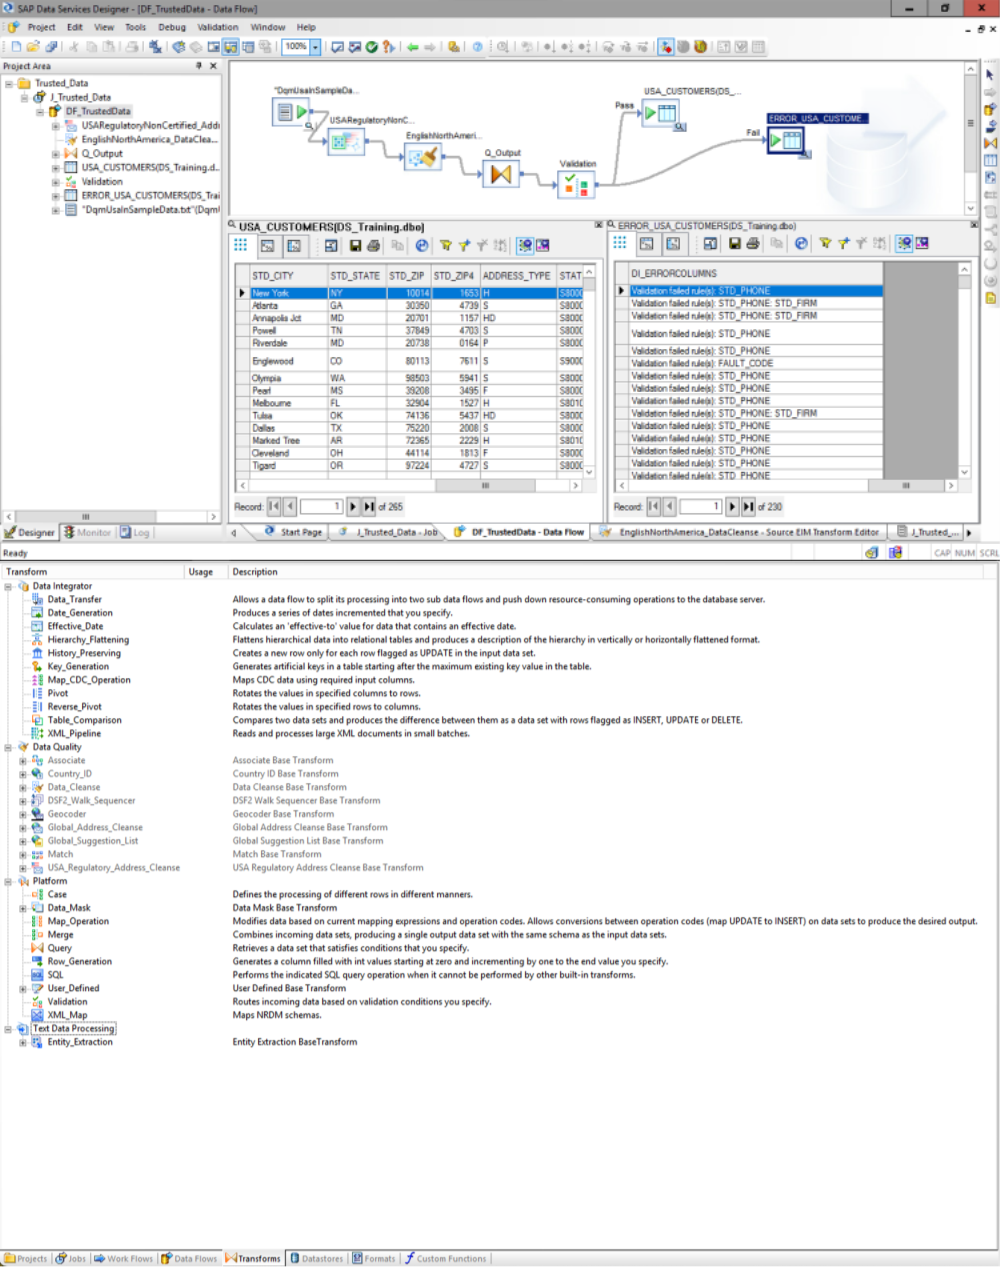Toggle the highlighted profile button in USA_CUSTOMERS view toolbar
Screen dimensions: 1000x1267
point(525,245)
